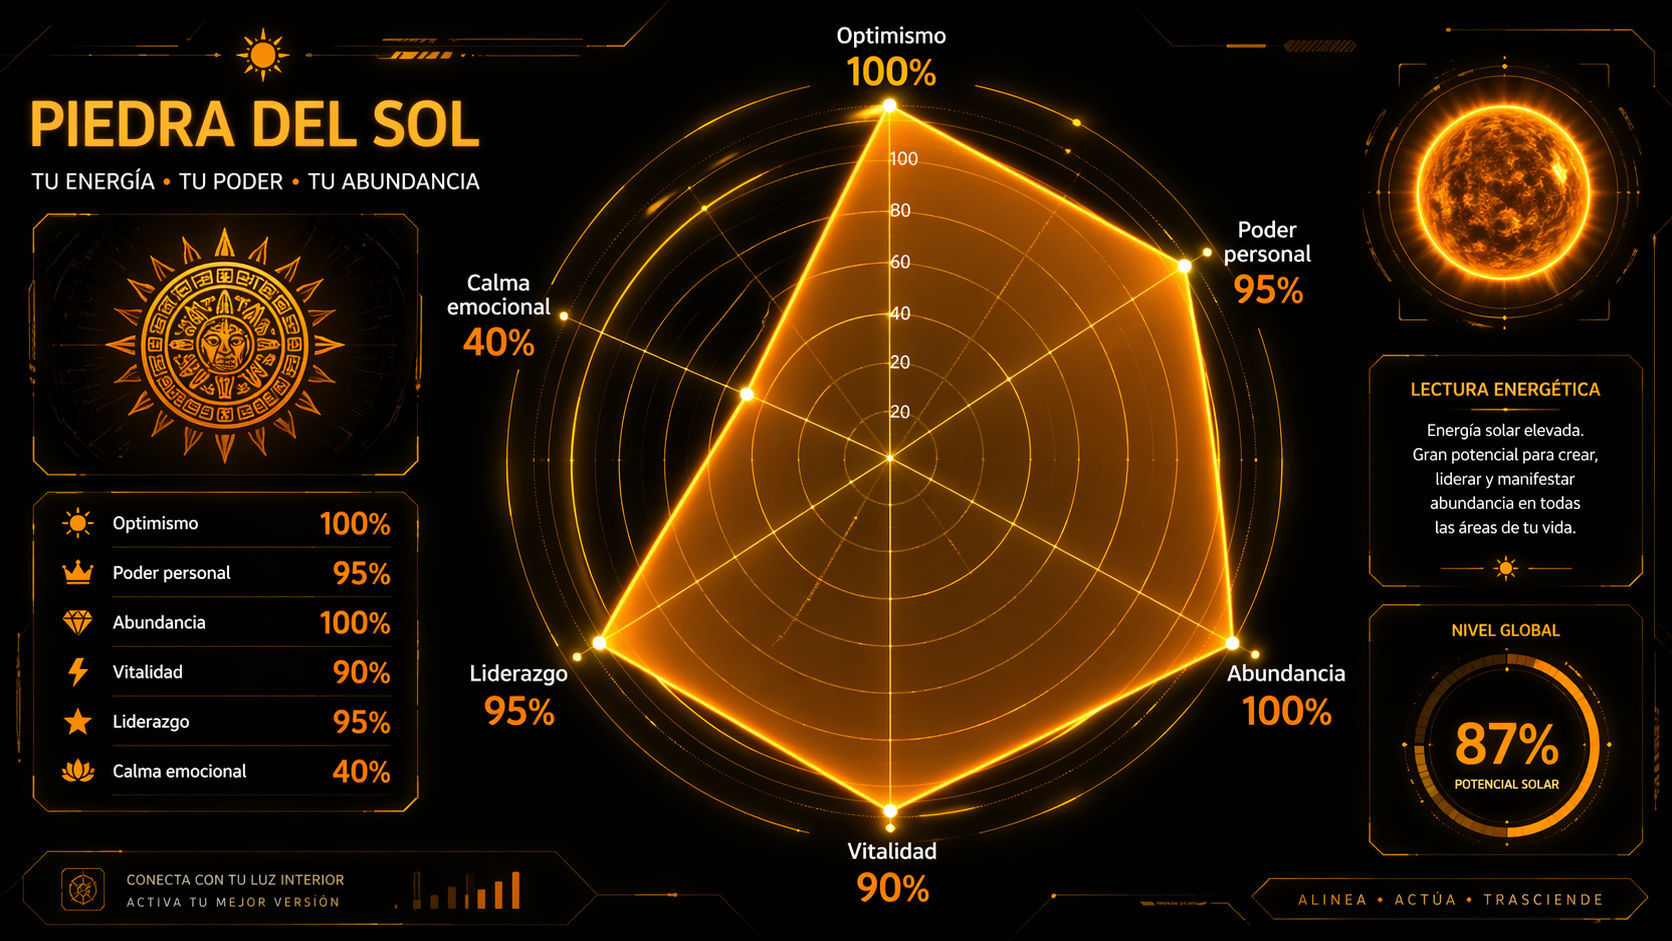Viewport: 1672px width, 941px height.
Task: Click the 'Energía solar elevada.' line
Action: point(1505,431)
